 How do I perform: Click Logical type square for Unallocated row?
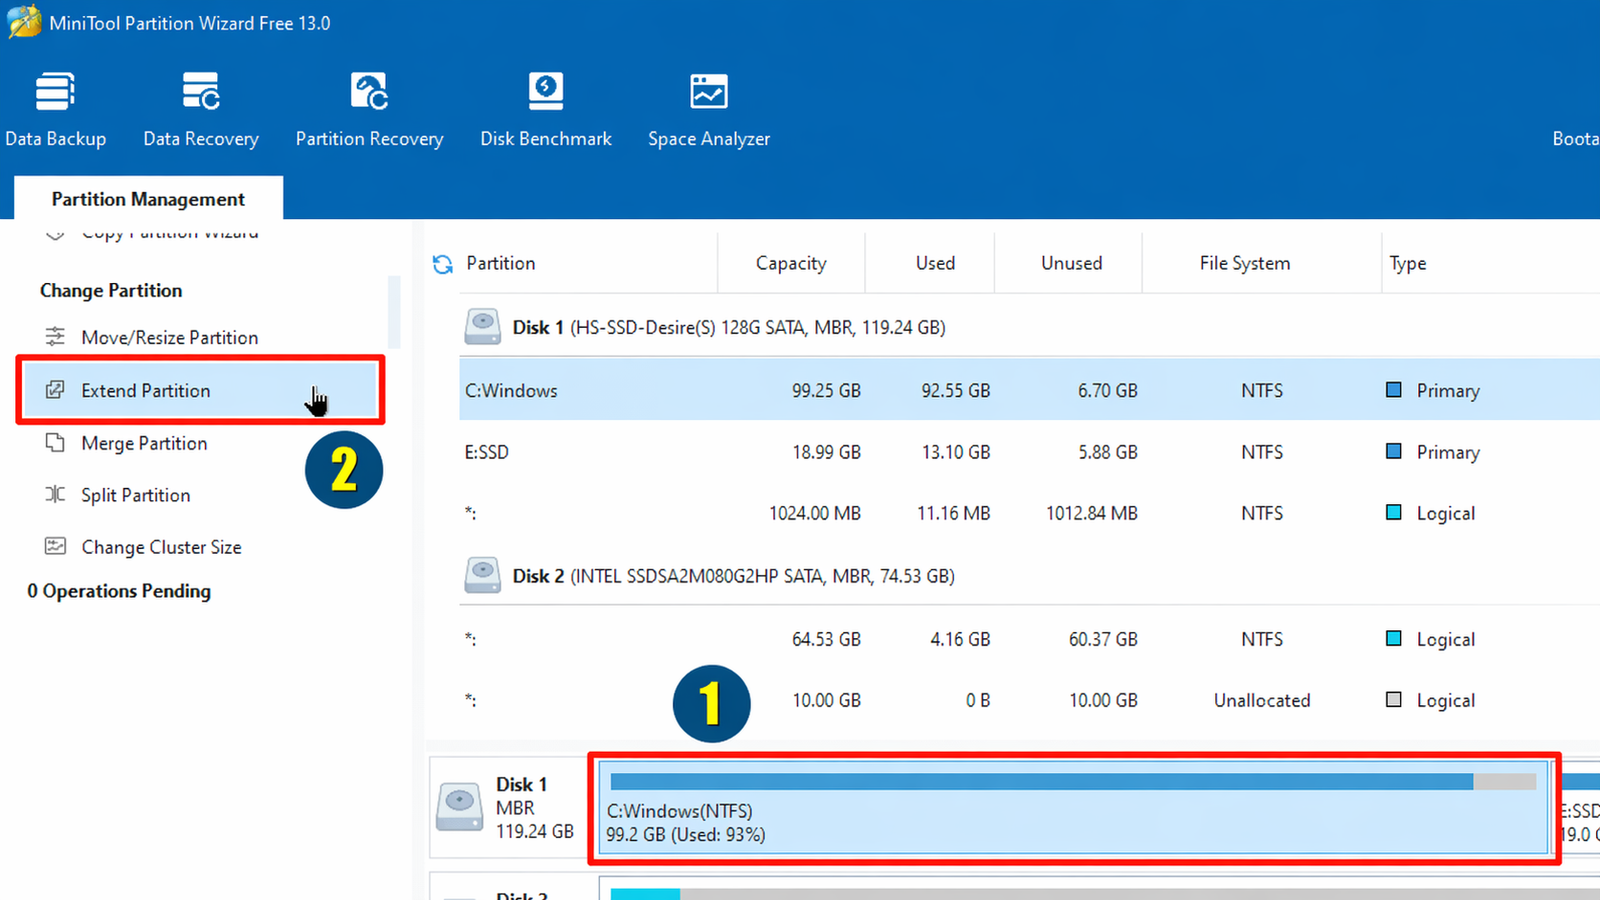coord(1393,699)
